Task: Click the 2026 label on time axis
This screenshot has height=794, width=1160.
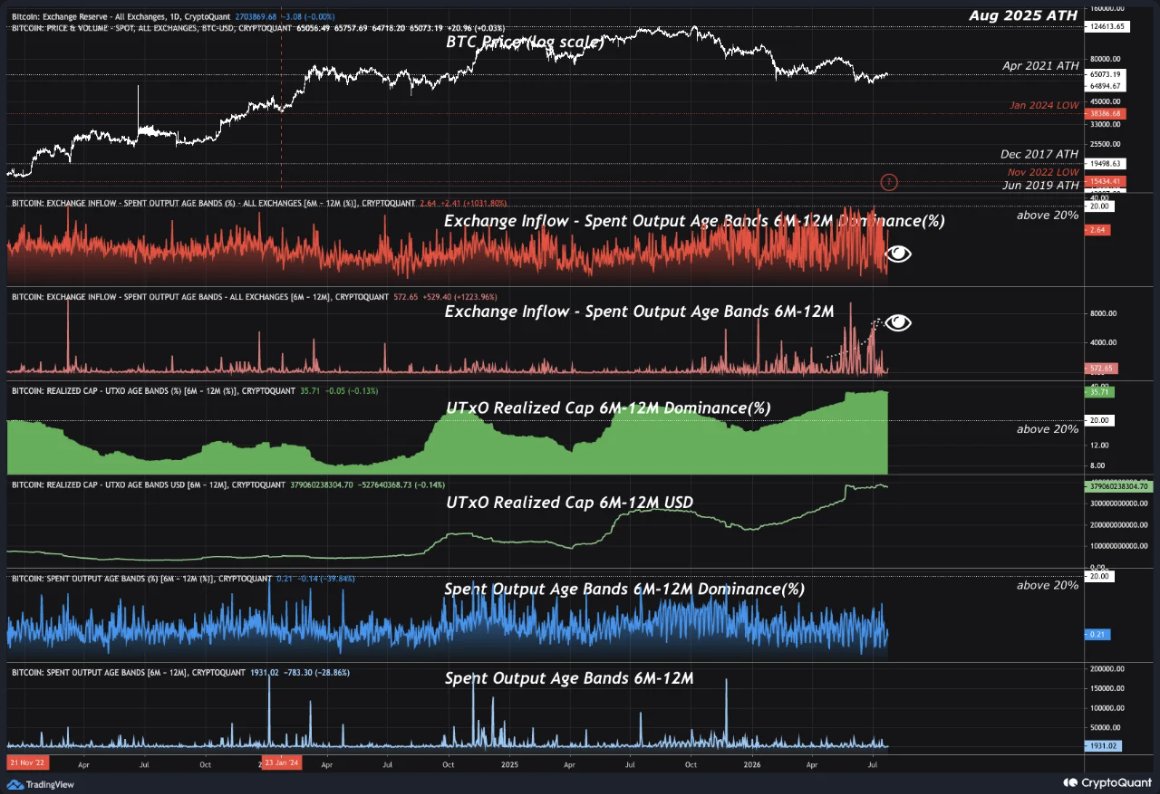Action: pos(752,764)
